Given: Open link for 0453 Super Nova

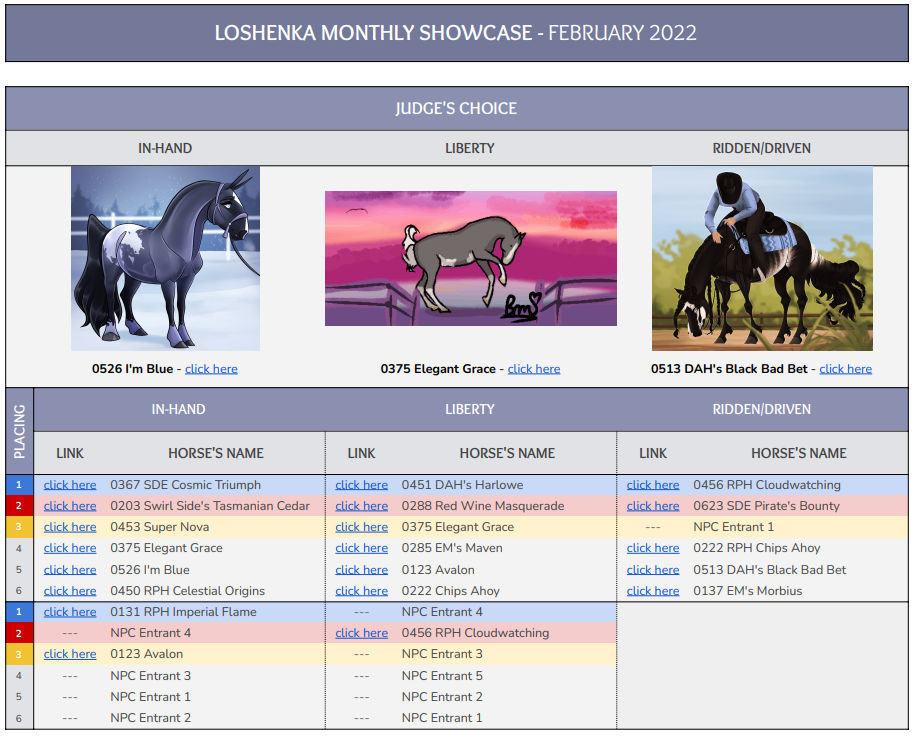Looking at the screenshot, I should 69,527.
